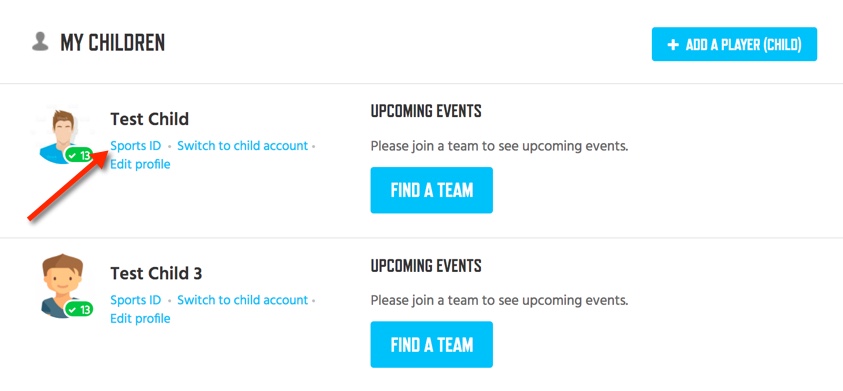Click the Add a Player (Child) button
Viewport: 843px width, 391px height.
734,44
